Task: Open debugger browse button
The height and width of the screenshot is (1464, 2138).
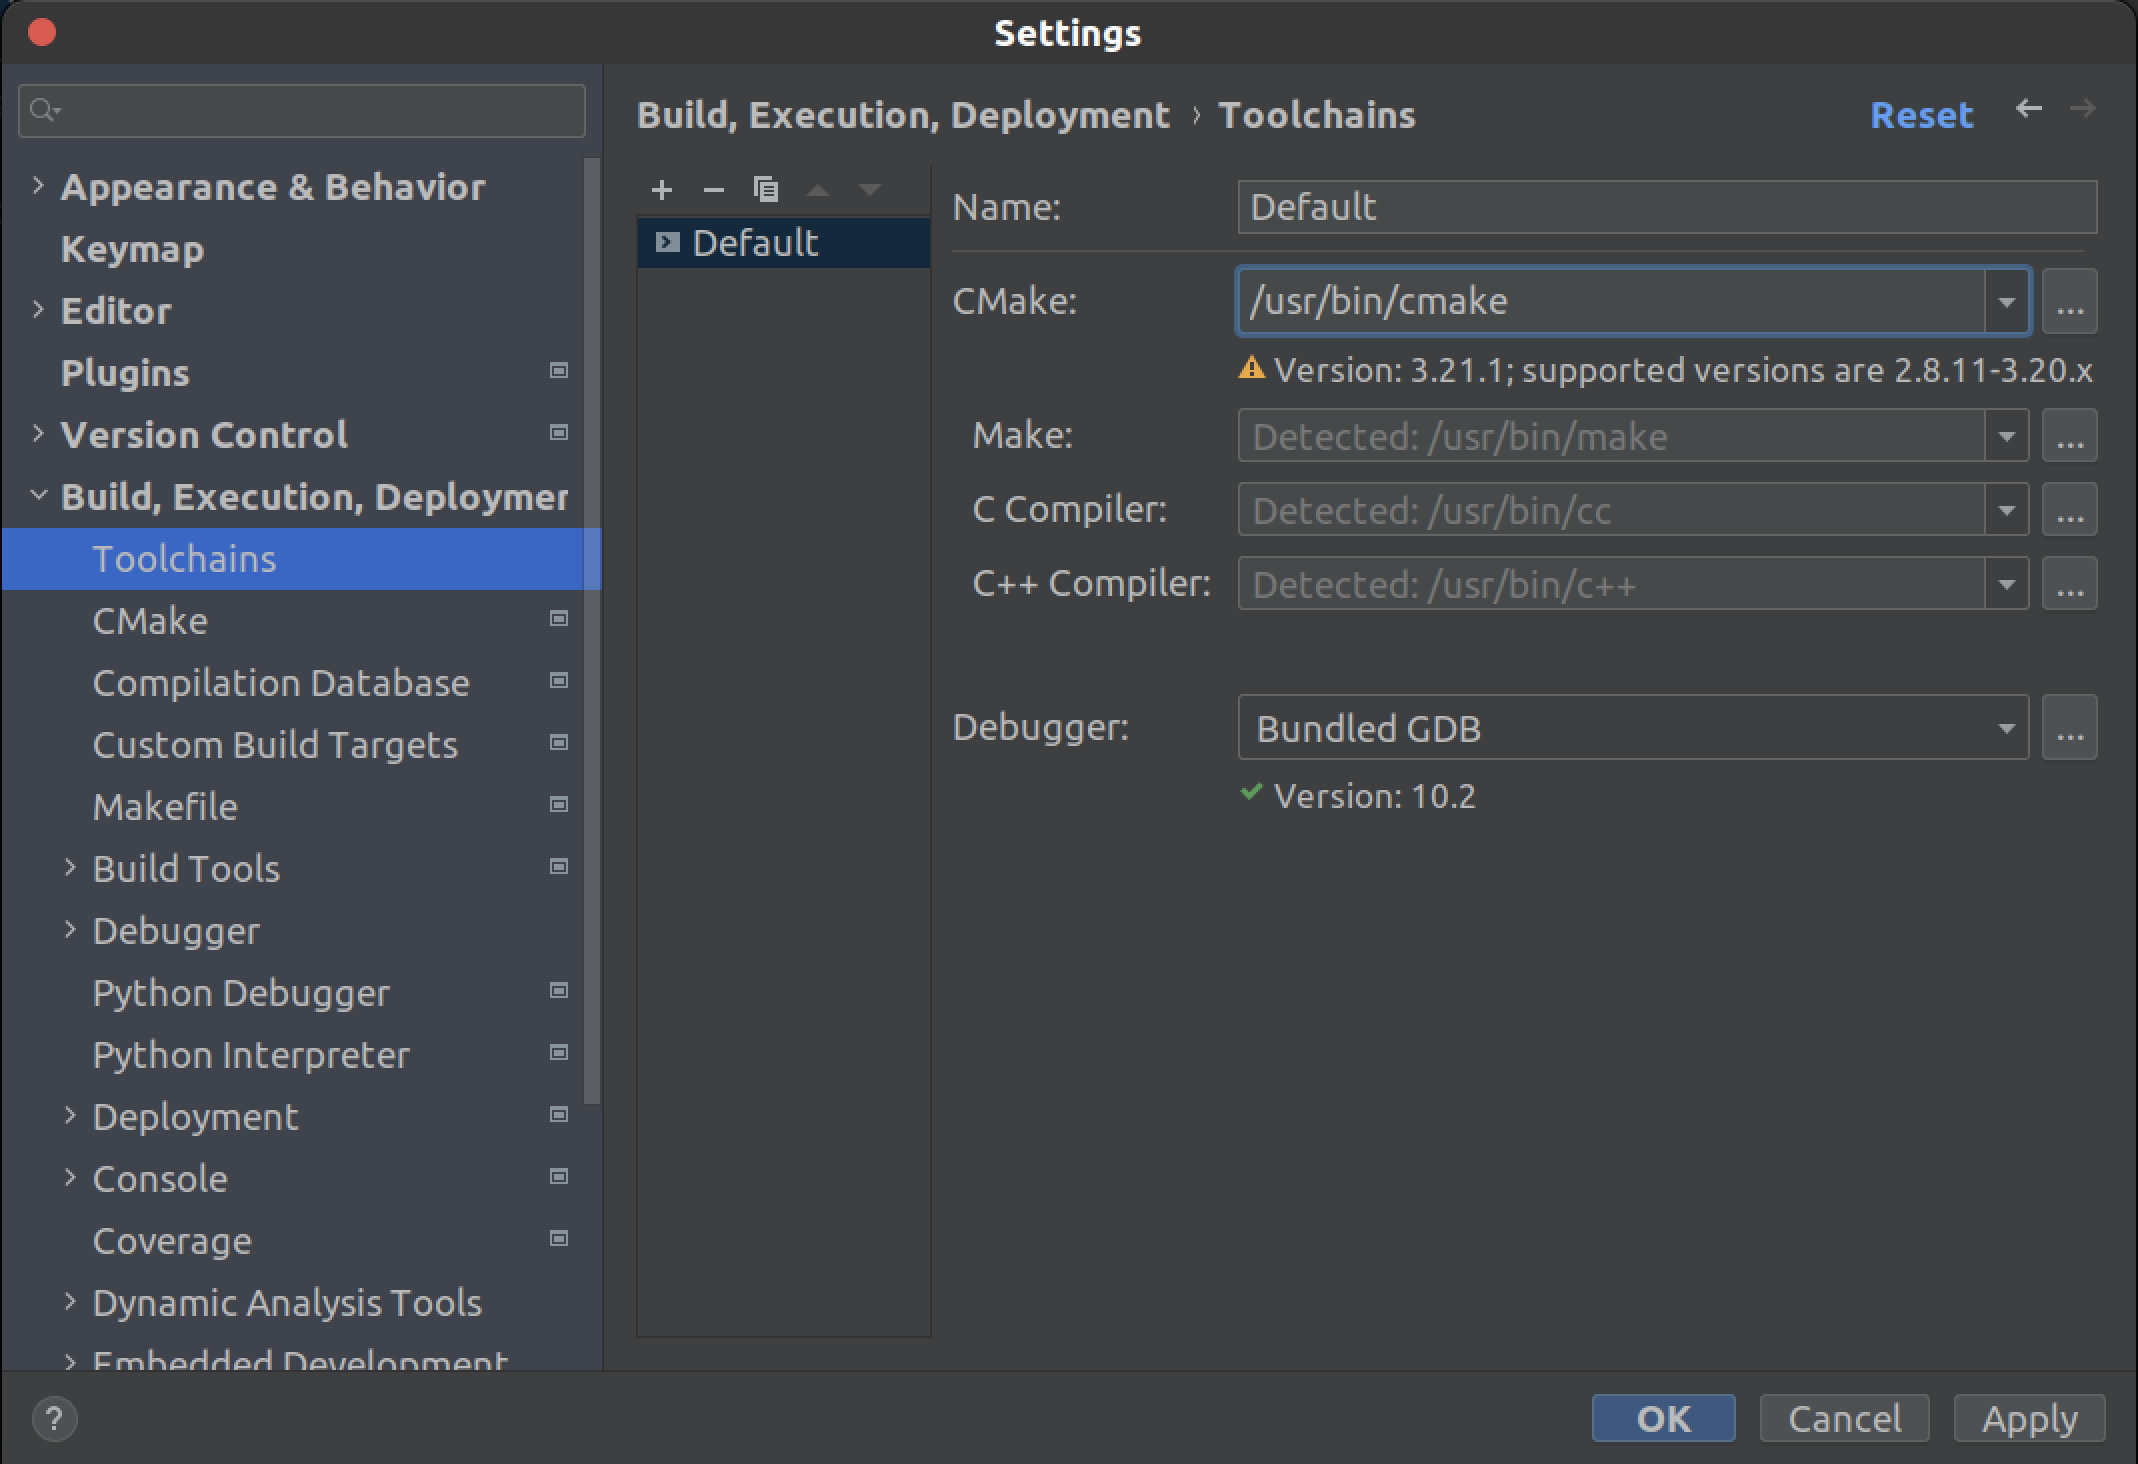Action: 2068,728
